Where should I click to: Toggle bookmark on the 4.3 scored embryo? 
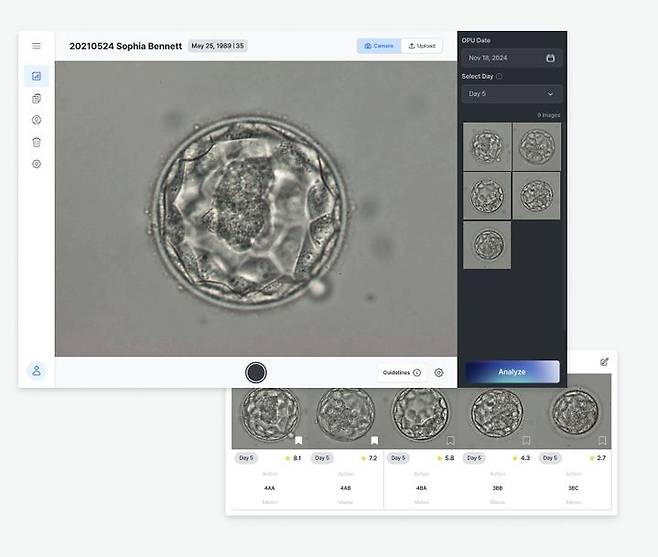click(x=526, y=440)
